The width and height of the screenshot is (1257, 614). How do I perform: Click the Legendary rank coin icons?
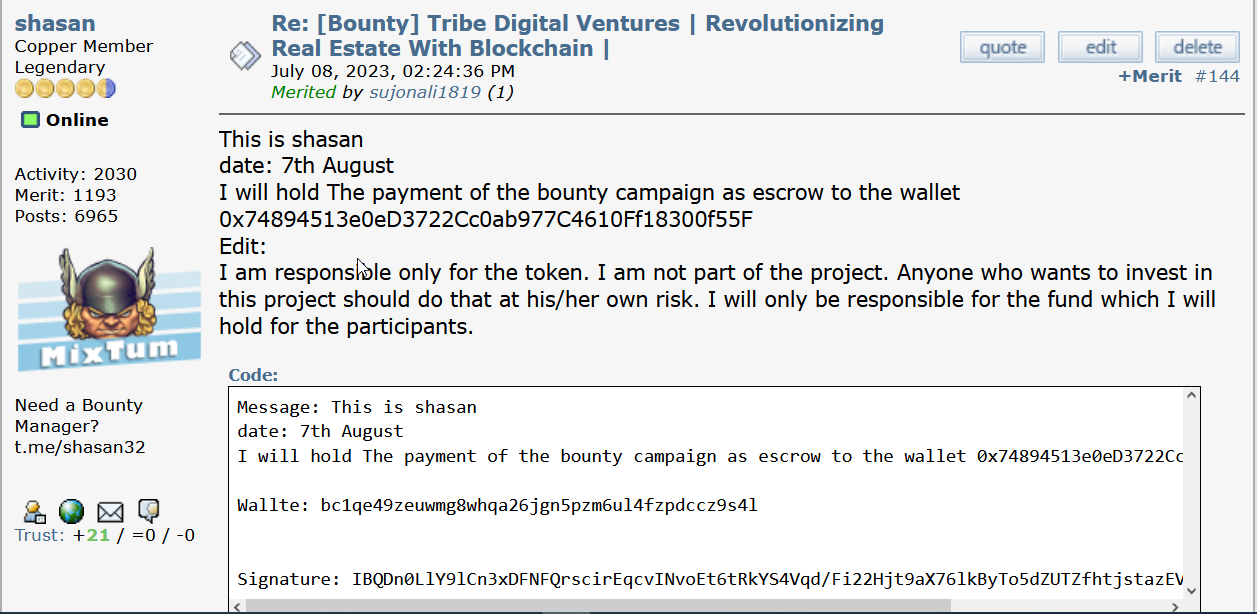tap(66, 89)
